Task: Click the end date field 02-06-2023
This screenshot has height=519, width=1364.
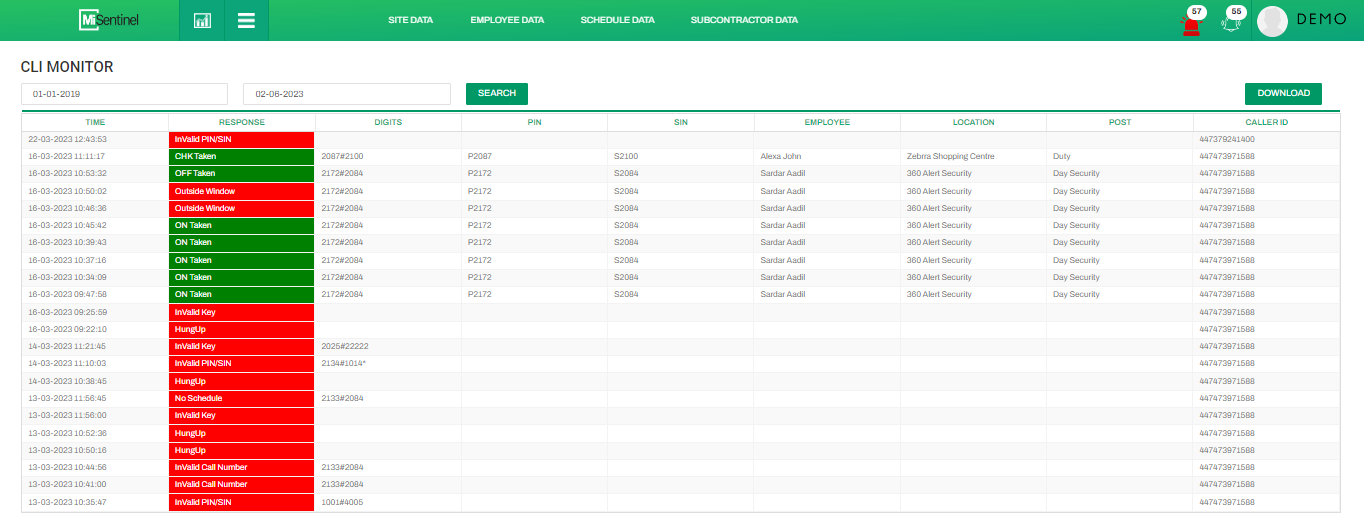Action: coord(346,94)
